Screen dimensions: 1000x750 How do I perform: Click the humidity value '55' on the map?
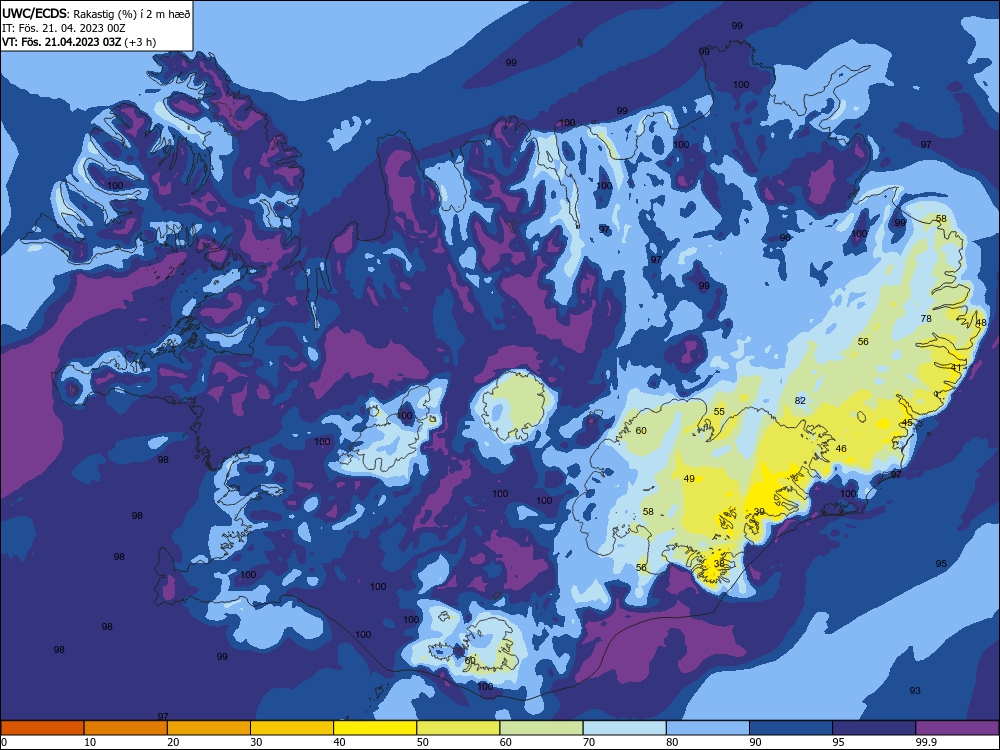point(719,411)
